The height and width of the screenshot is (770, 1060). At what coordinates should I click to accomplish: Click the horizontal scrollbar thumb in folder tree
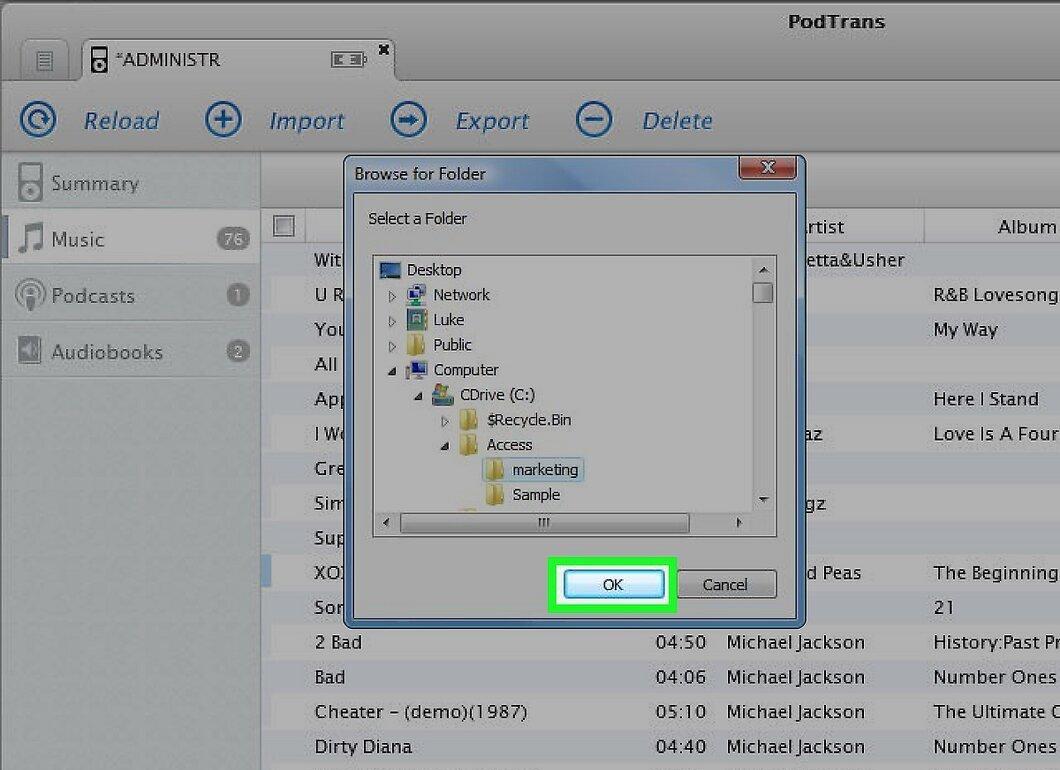click(x=544, y=523)
